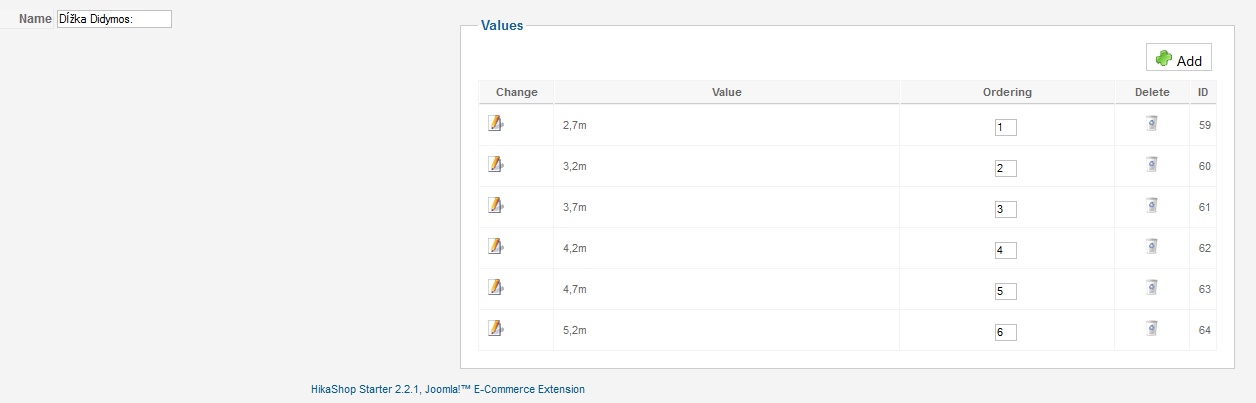
Task: Click the Name input field
Action: pyautogui.click(x=114, y=19)
